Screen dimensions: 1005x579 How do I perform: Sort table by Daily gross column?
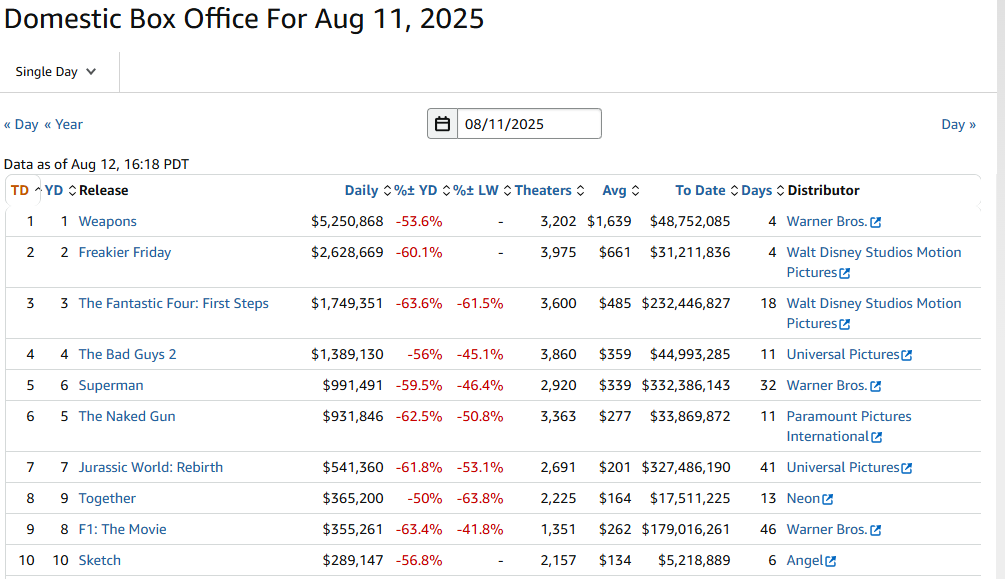point(367,190)
